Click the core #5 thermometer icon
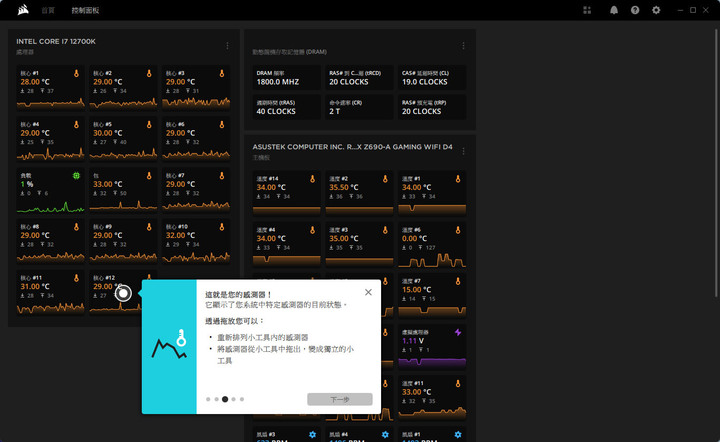 pyautogui.click(x=149, y=125)
